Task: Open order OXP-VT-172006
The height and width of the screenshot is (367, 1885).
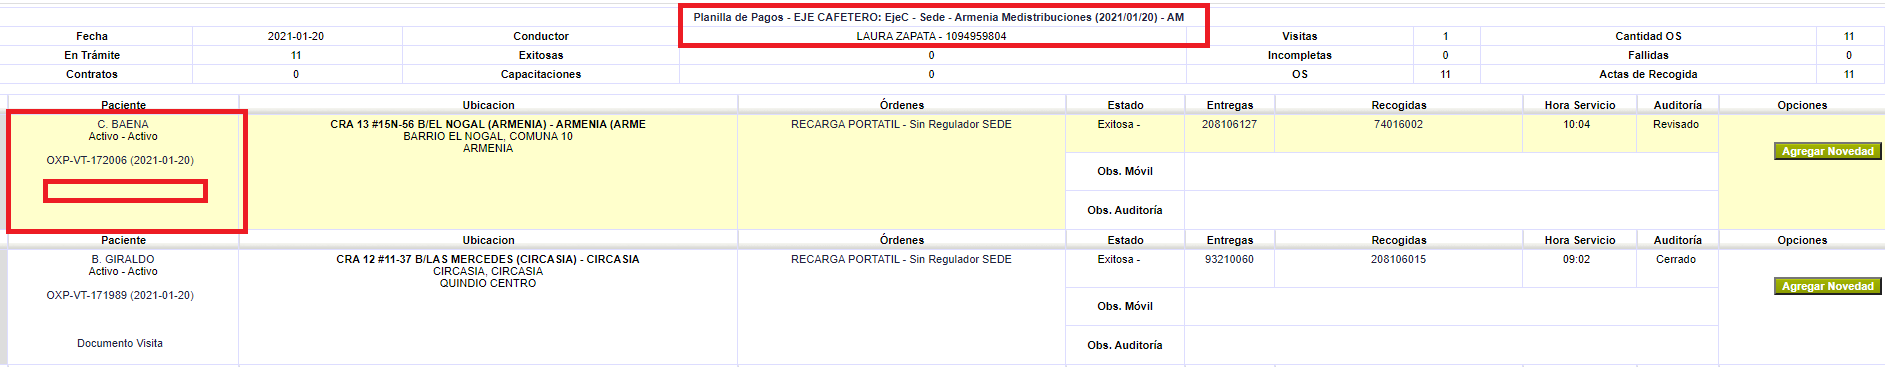Action: [120, 160]
